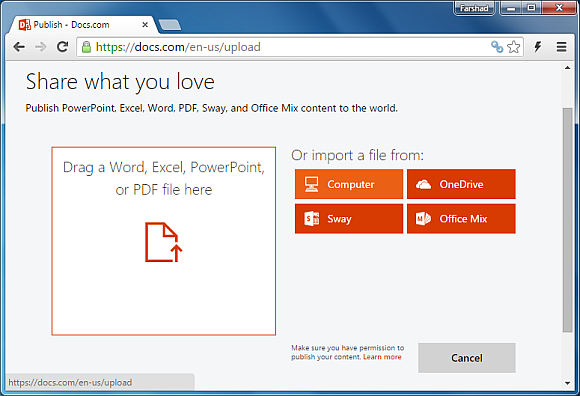This screenshot has width=580, height=396.
Task: Minimize the browser window
Action: click(511, 8)
